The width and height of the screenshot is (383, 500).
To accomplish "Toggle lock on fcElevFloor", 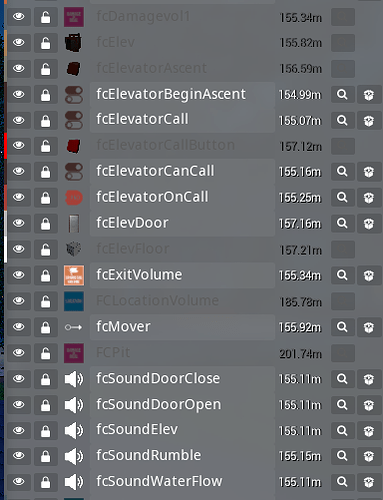I will 46,249.
